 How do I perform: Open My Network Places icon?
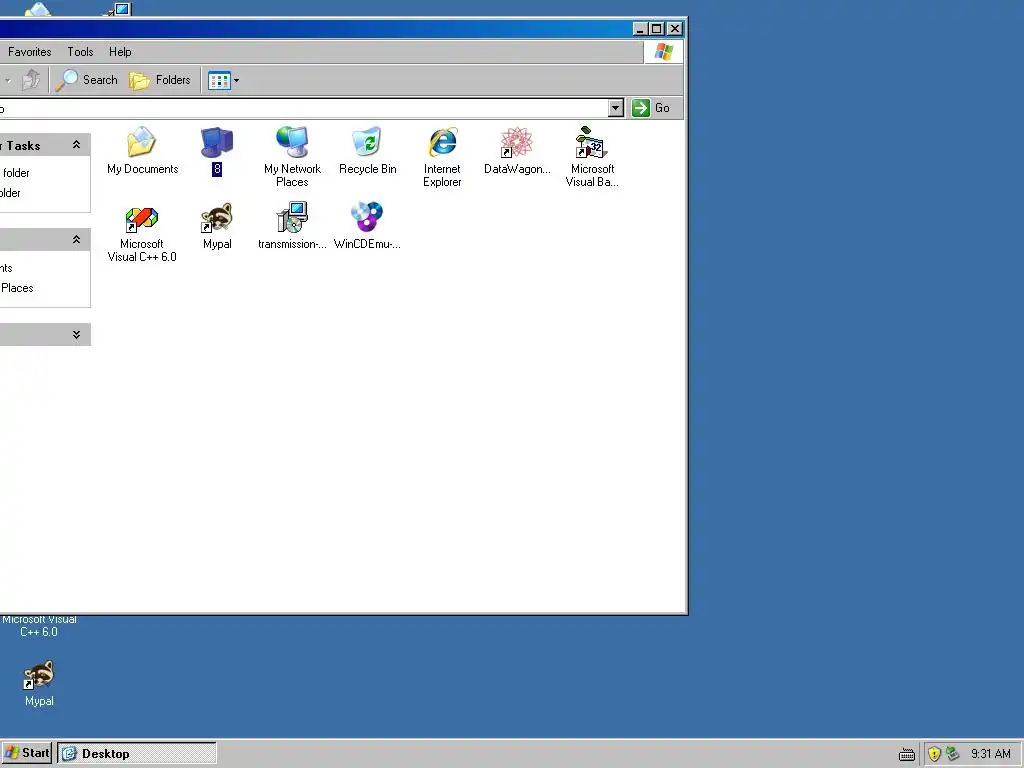(292, 142)
